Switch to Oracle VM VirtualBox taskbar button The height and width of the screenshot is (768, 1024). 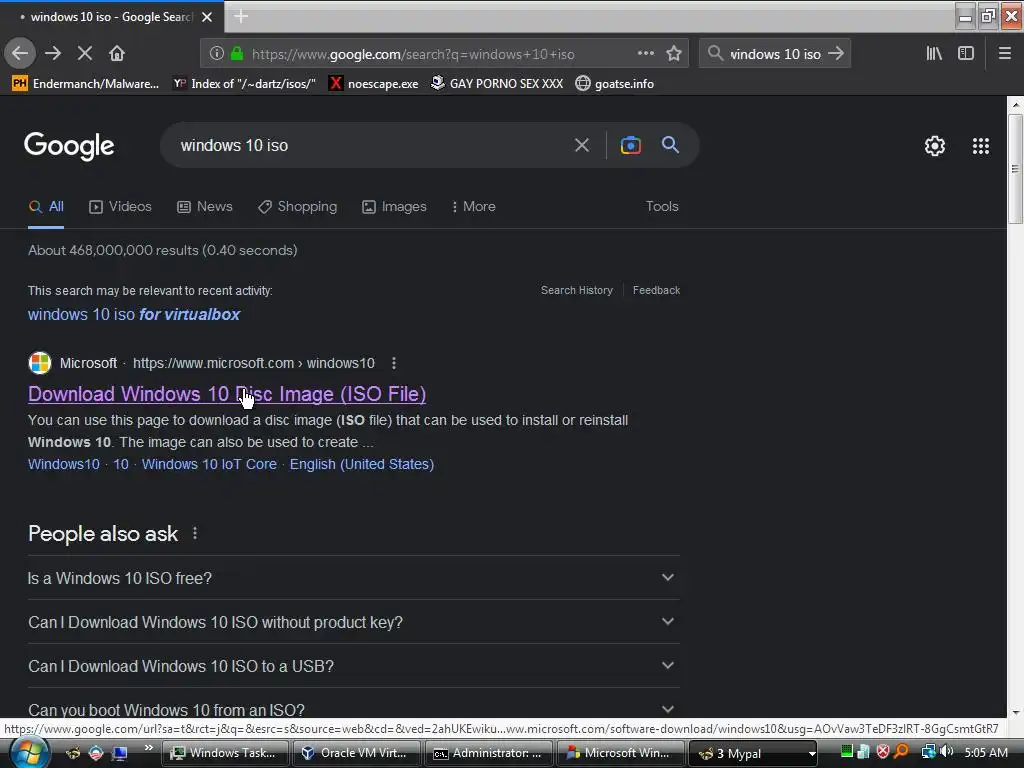point(356,753)
